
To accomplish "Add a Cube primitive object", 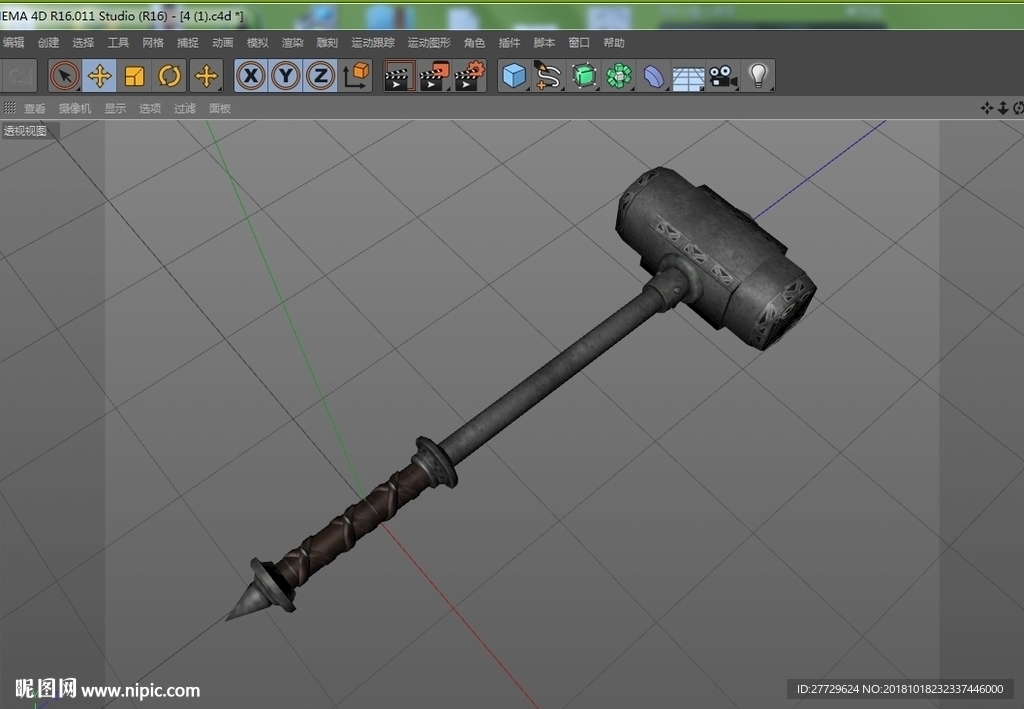I will tap(514, 76).
